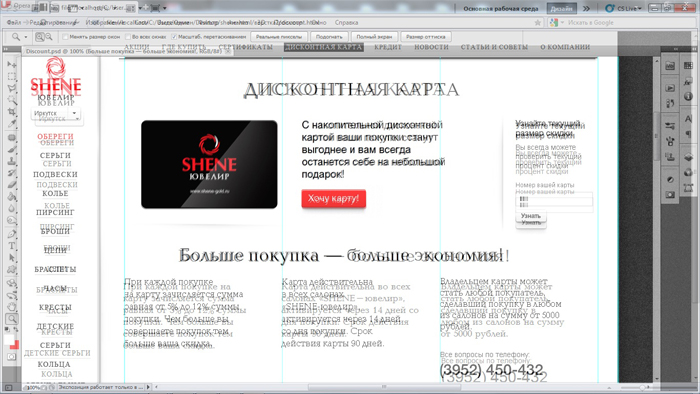
Task: Select the Hand tool
Action: click(12, 307)
